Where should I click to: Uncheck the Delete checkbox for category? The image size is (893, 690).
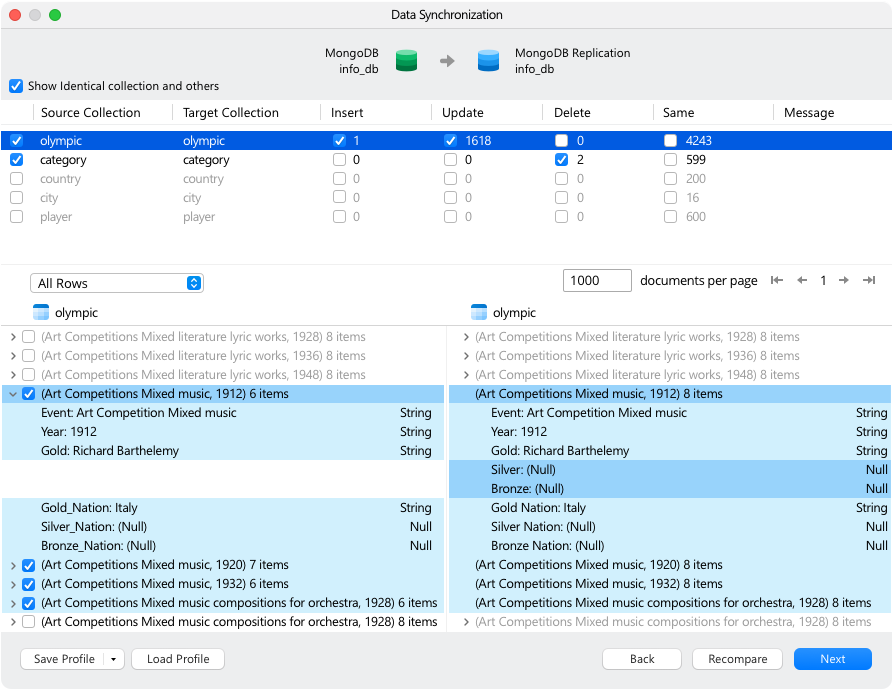(x=562, y=159)
